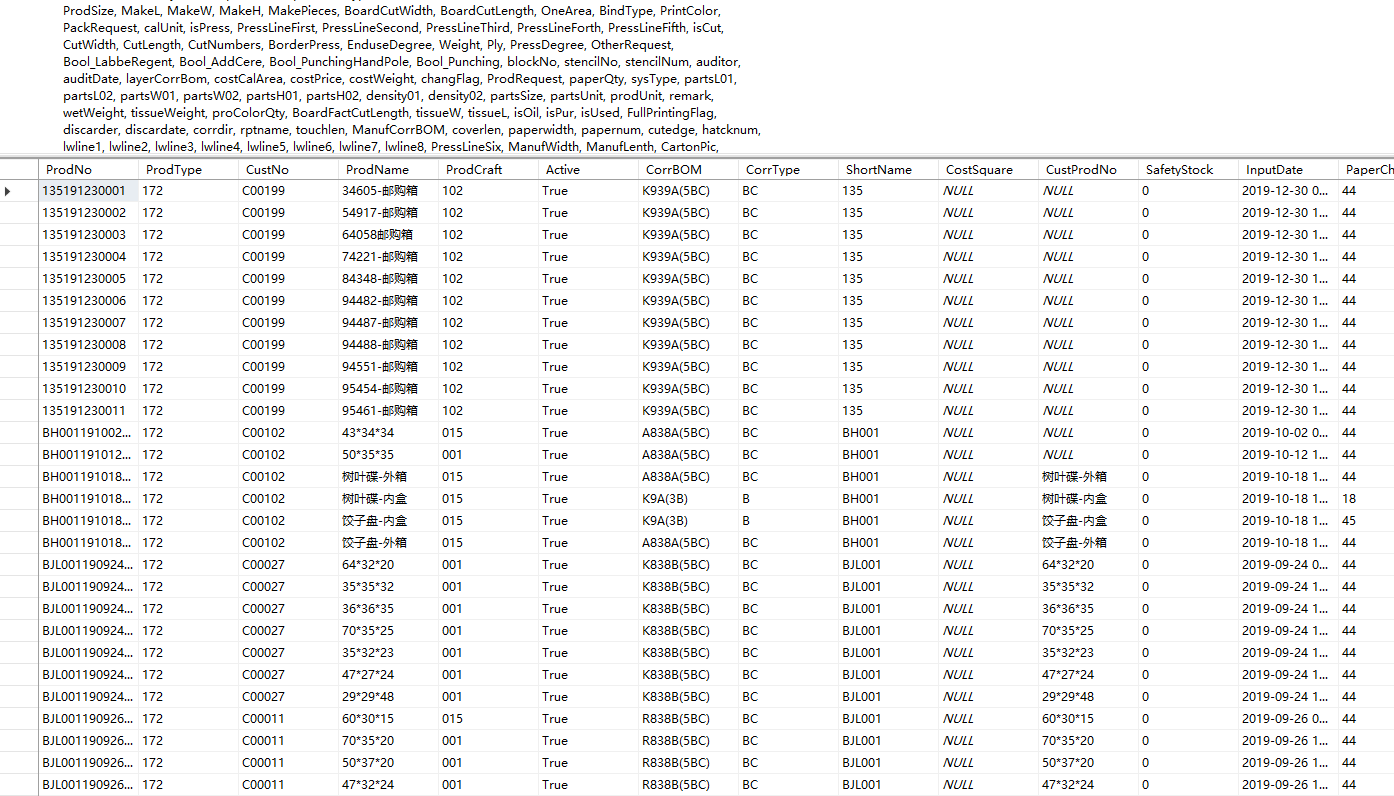Click 29*29*48 in ProdName column
1394x796 pixels.
click(x=388, y=697)
